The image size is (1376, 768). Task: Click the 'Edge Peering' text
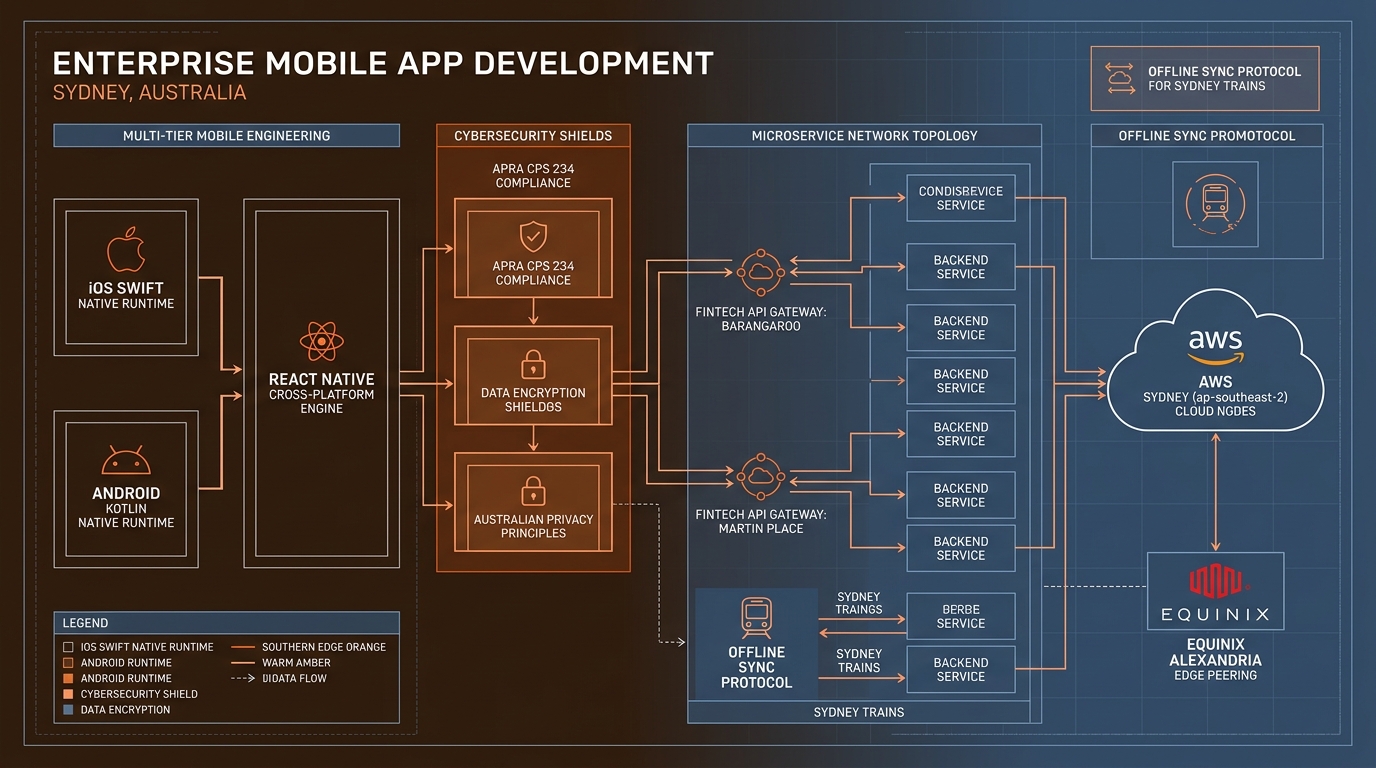pyautogui.click(x=1215, y=675)
